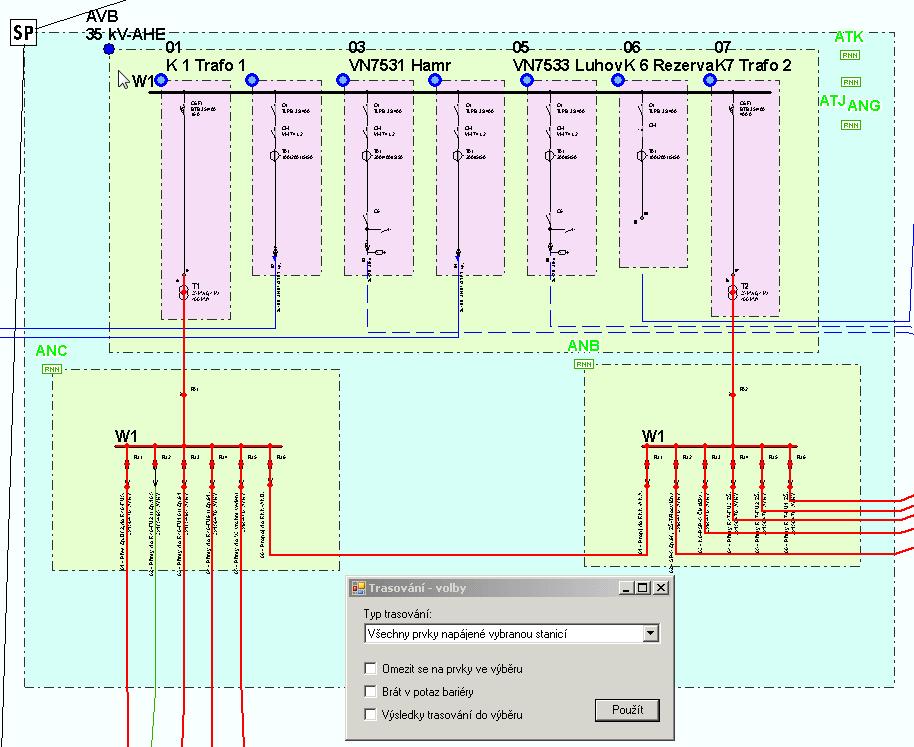
Task: Click the green ATJ label
Action: (832, 101)
